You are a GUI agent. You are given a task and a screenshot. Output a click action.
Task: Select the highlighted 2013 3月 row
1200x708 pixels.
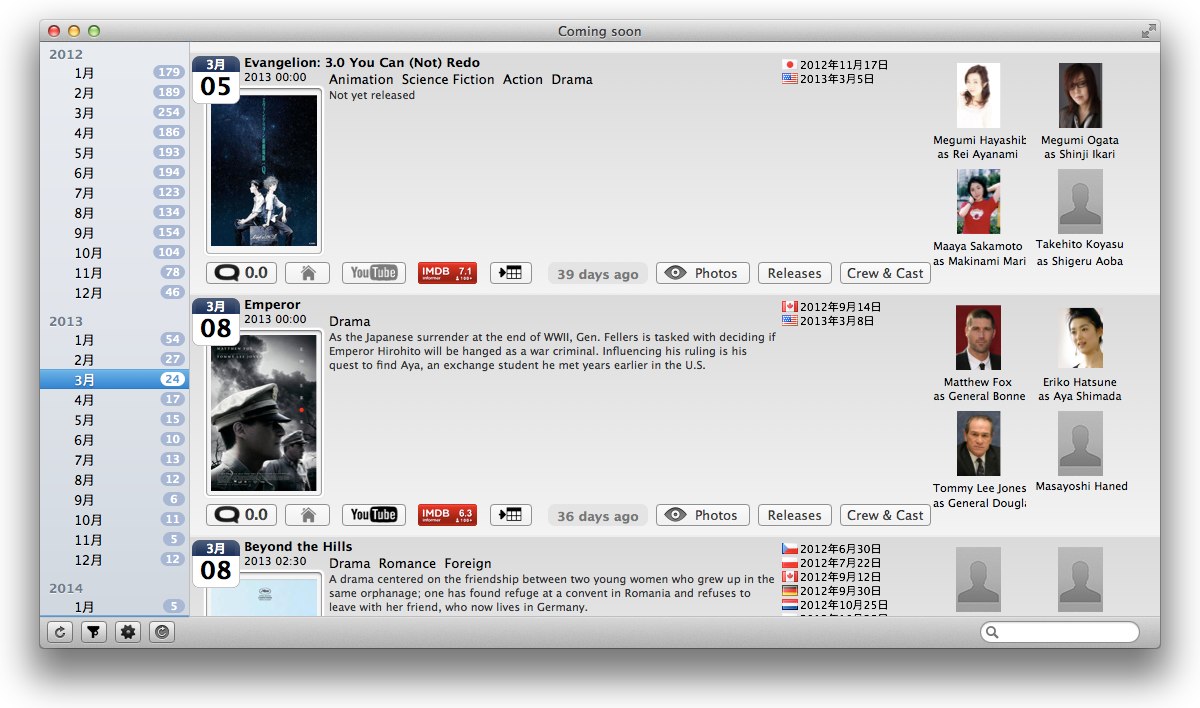[114, 380]
